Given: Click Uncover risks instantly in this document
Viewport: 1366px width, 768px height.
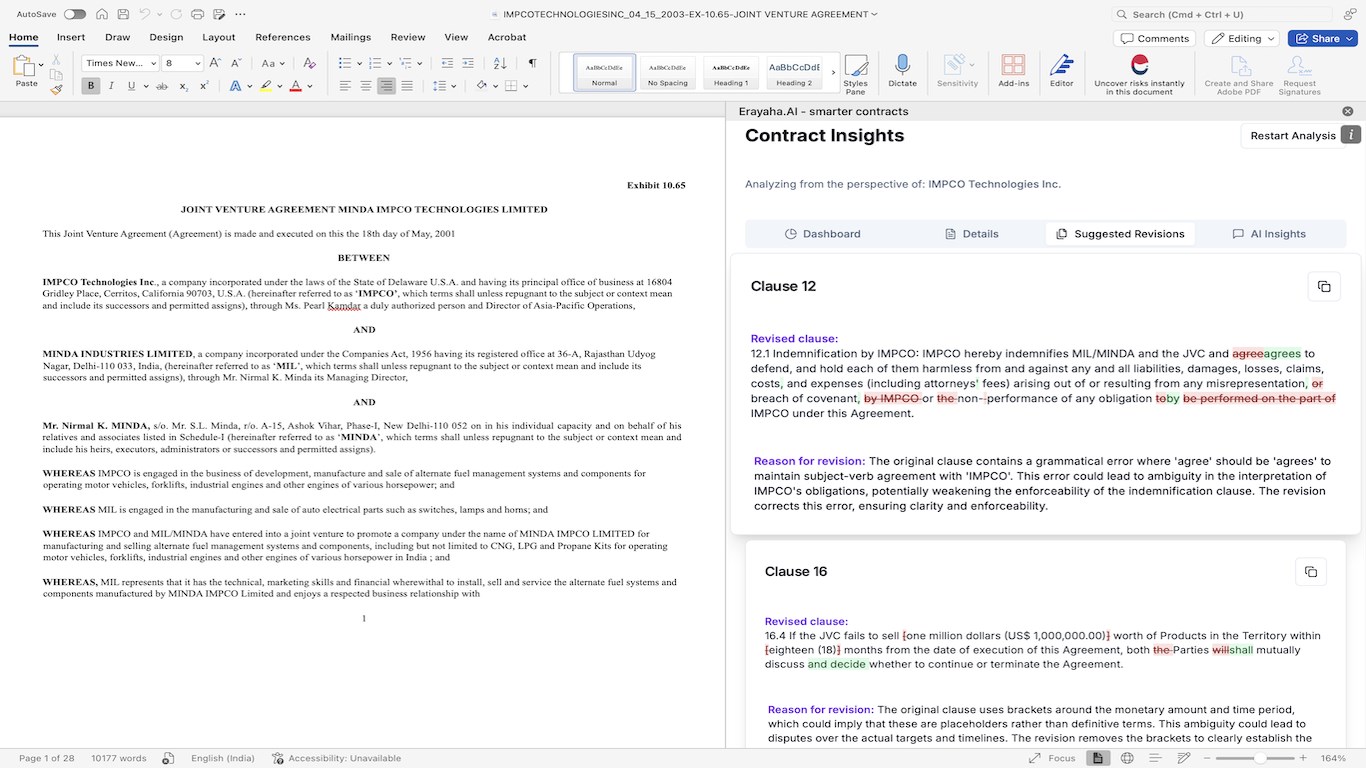Looking at the screenshot, I should [x=1139, y=75].
